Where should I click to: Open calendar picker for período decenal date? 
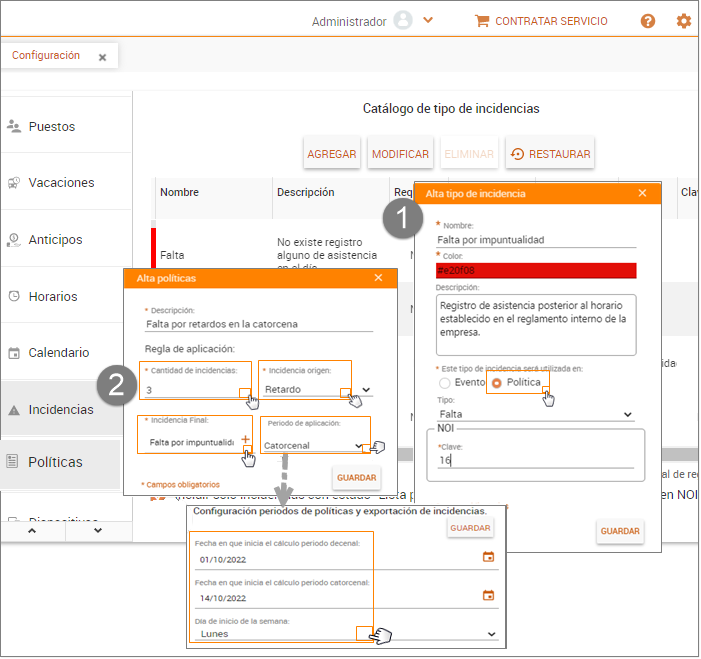coord(488,557)
